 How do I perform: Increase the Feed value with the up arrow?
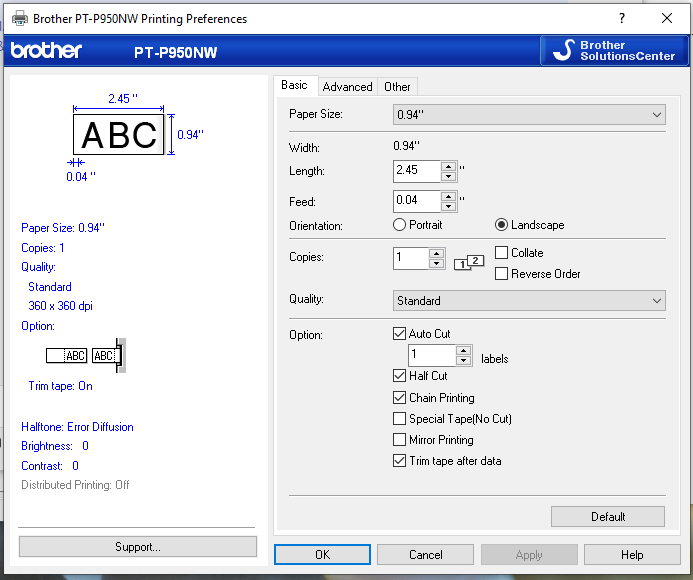click(449, 197)
